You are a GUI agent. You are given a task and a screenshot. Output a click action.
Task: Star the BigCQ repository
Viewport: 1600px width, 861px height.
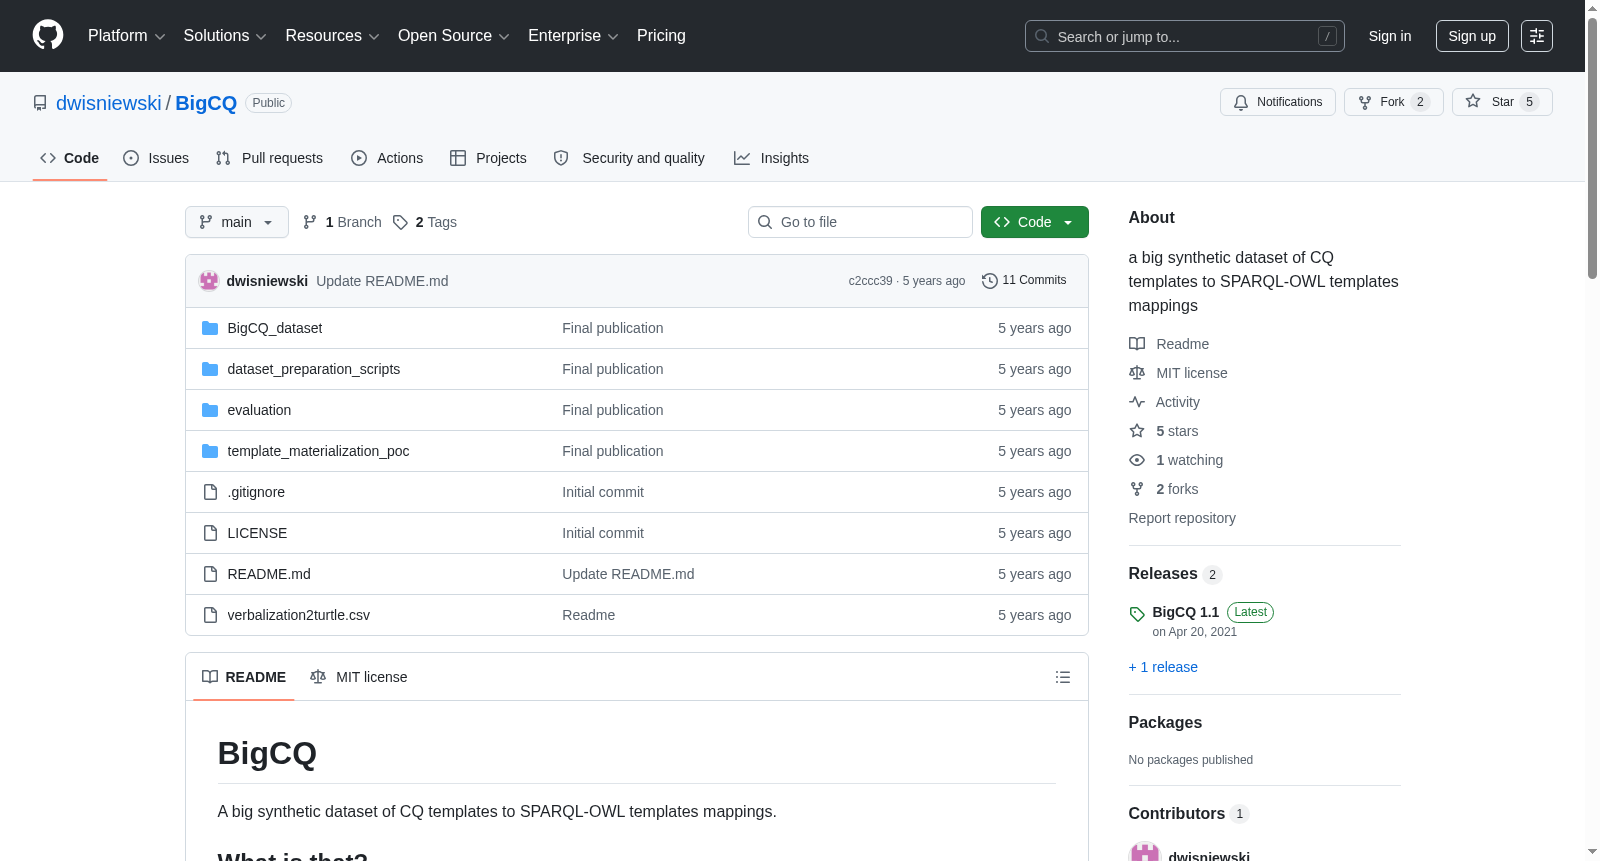point(1502,102)
